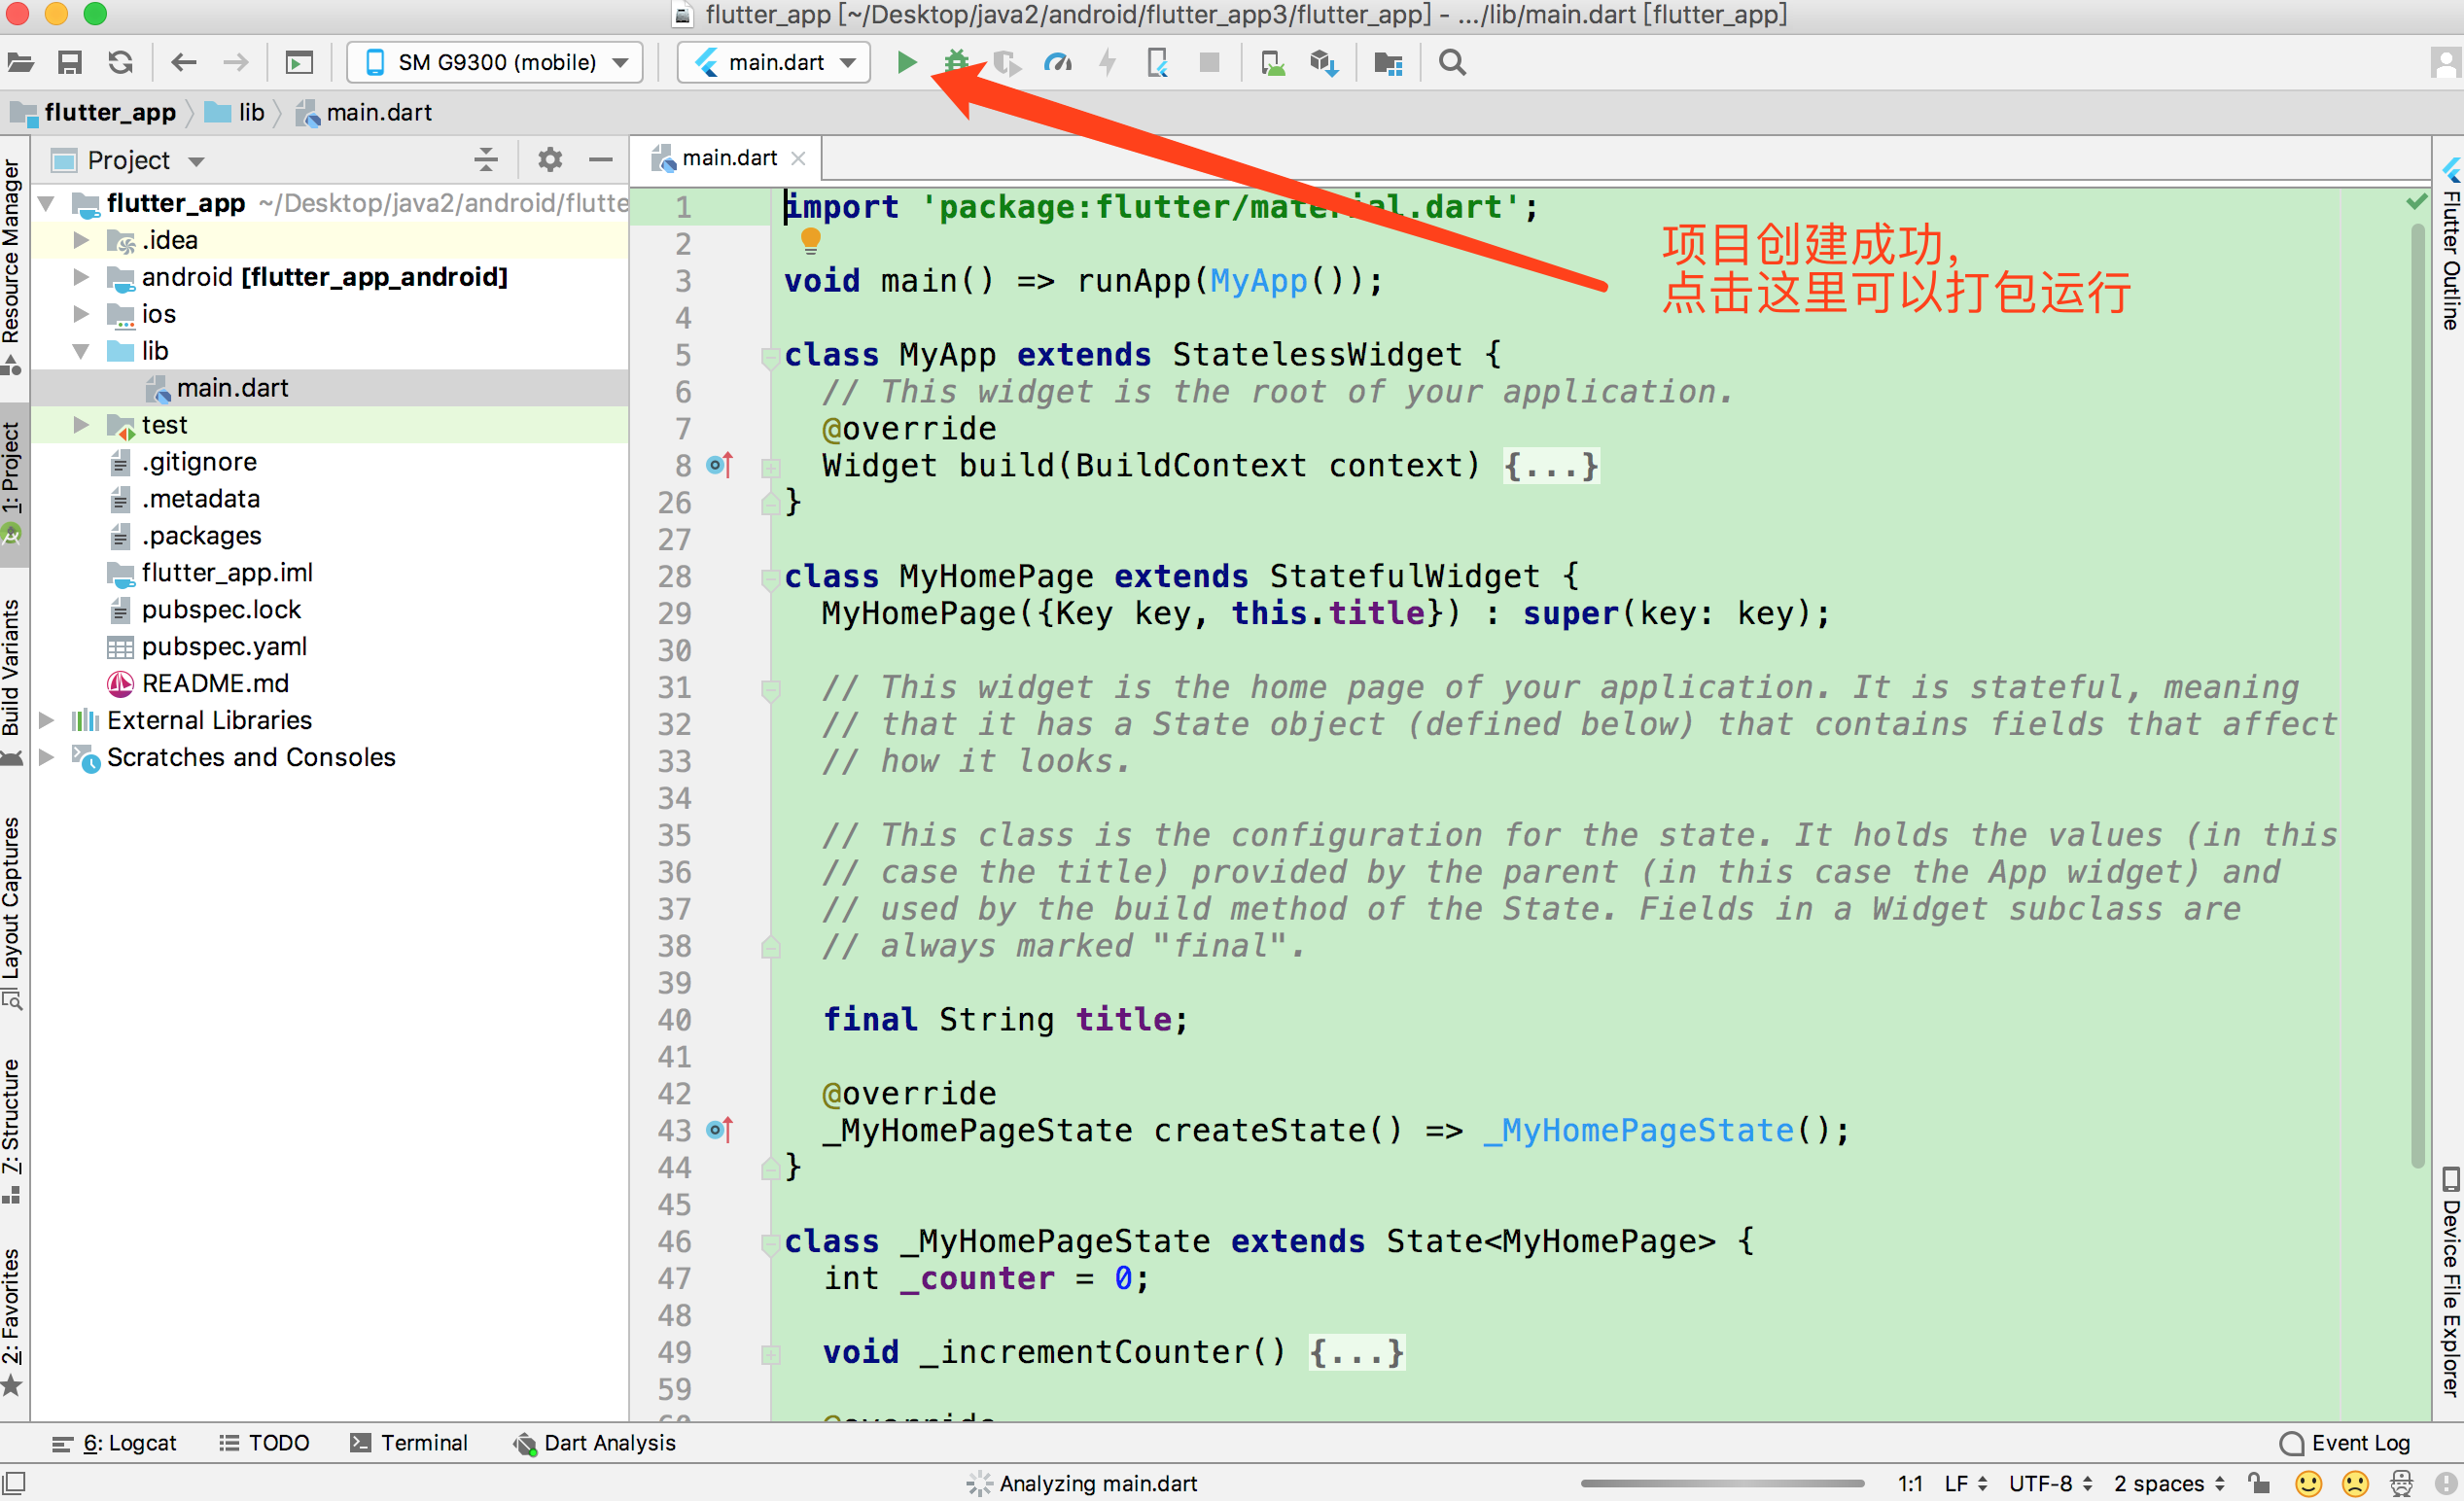This screenshot has width=2464, height=1501.
Task: Open SDK Manager from the toolbar
Action: click(x=1323, y=63)
